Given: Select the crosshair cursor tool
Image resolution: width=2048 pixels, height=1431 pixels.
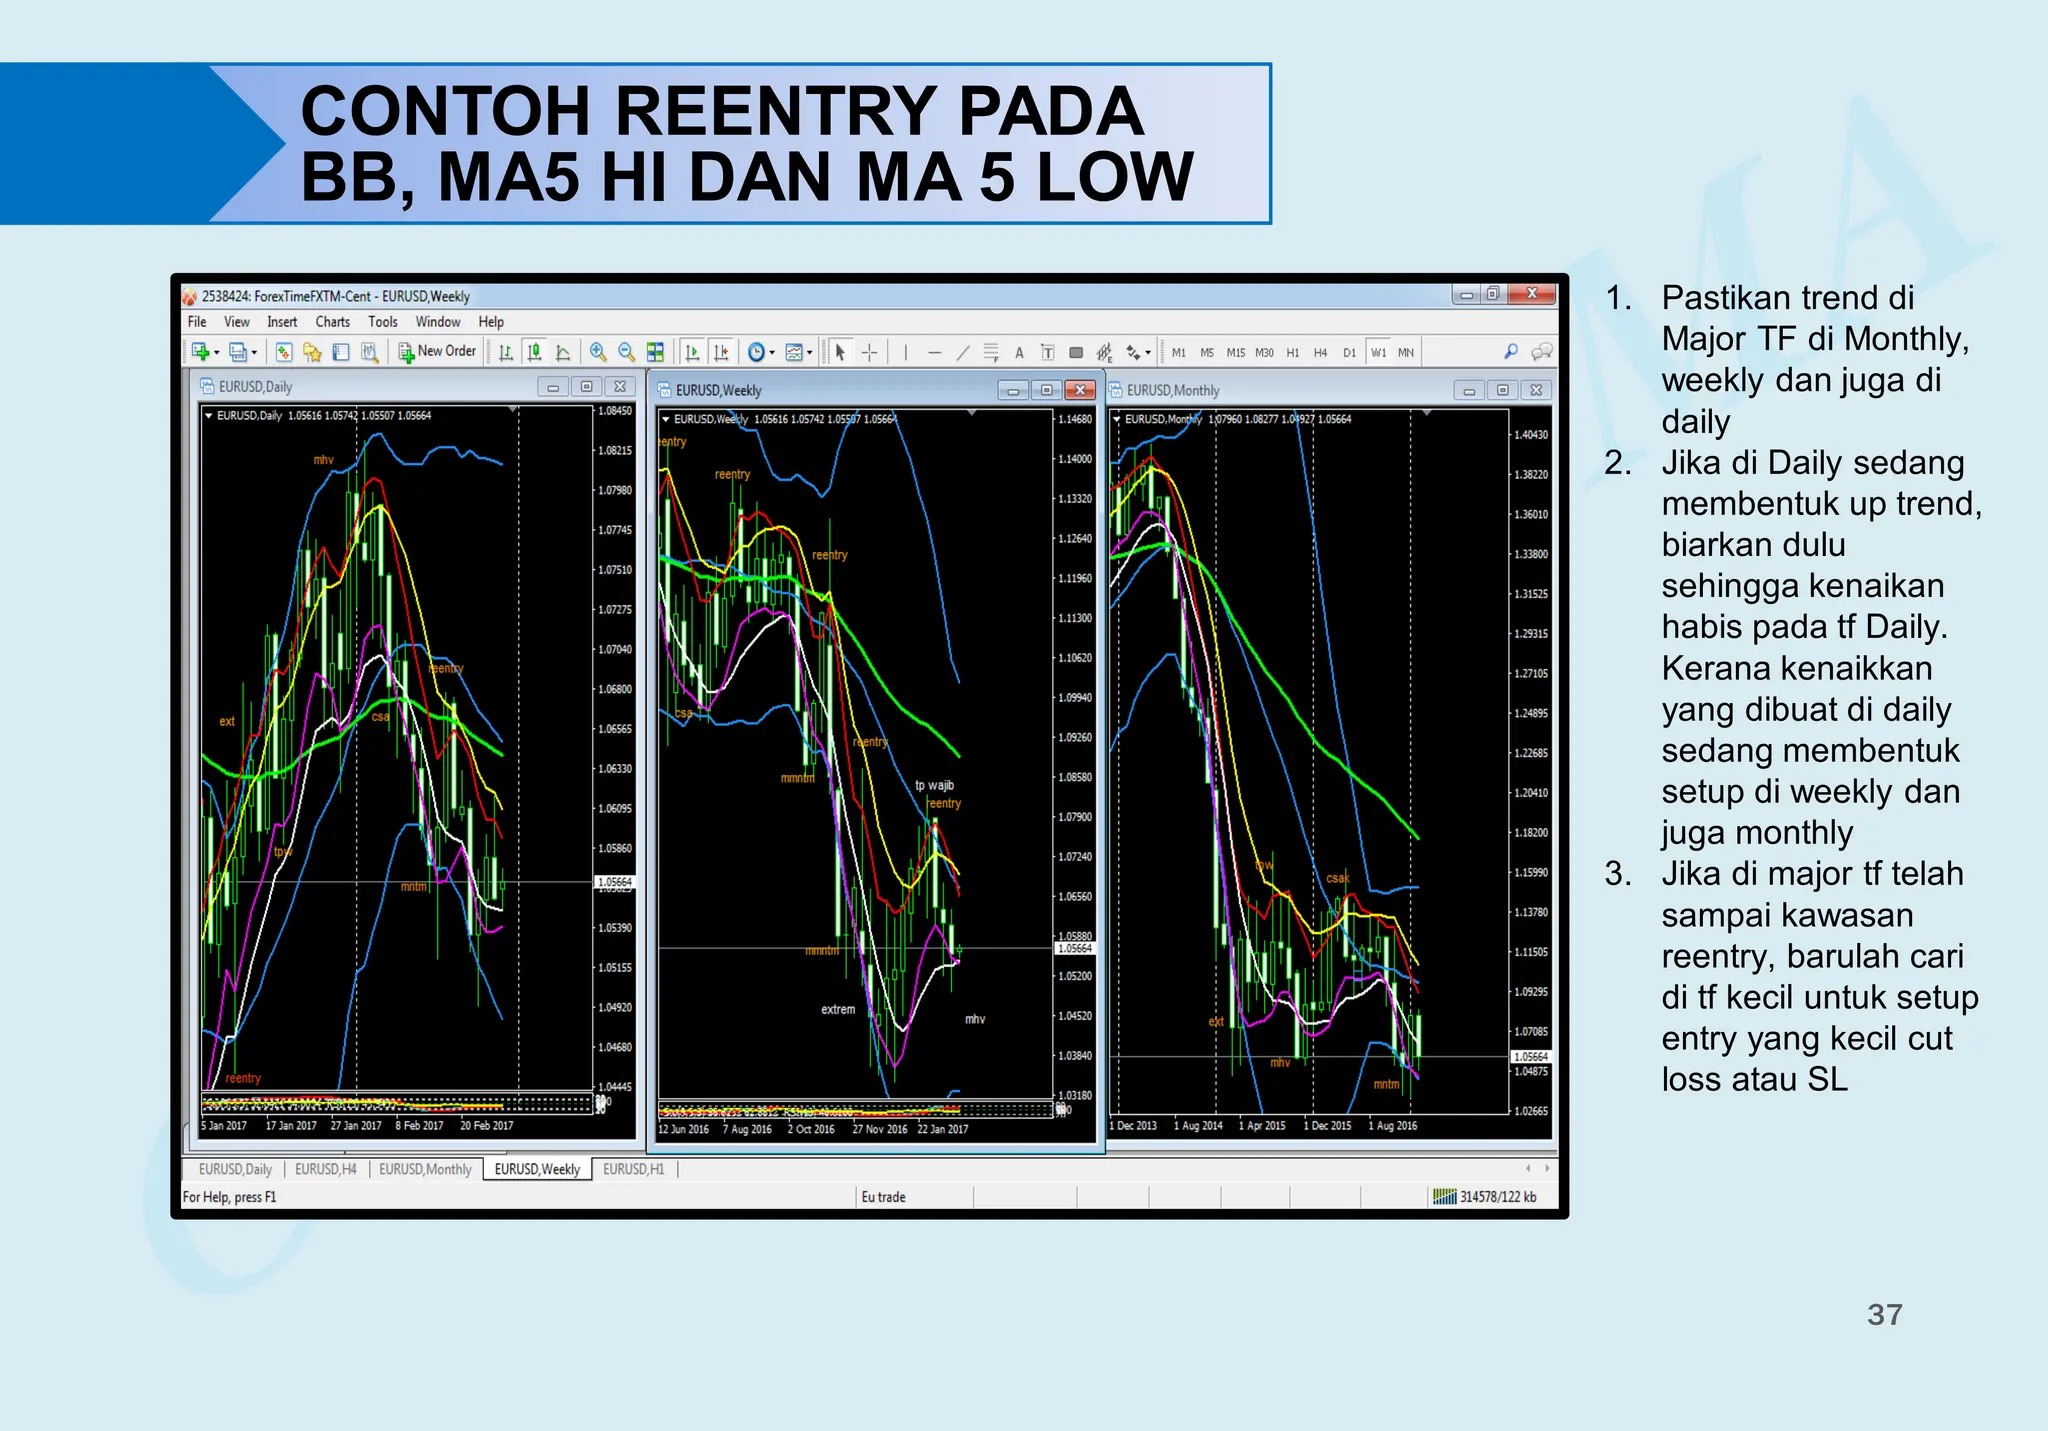Looking at the screenshot, I should pyautogui.click(x=869, y=352).
